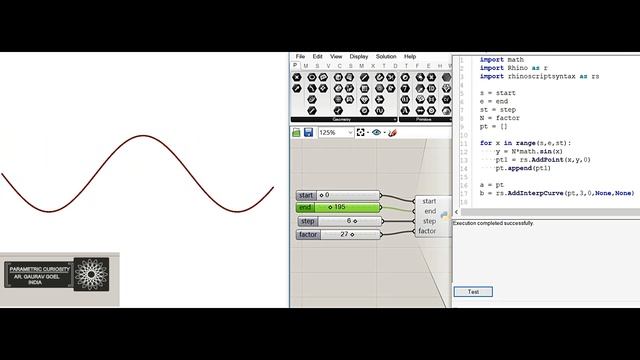Select the Vector parameter arrow icon below Point
The image size is (640, 360).
pyautogui.click(x=297, y=88)
